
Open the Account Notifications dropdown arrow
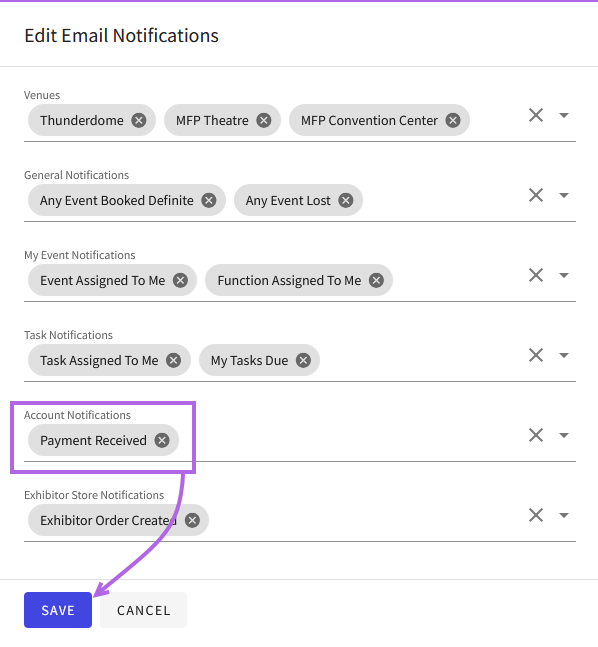pos(564,435)
